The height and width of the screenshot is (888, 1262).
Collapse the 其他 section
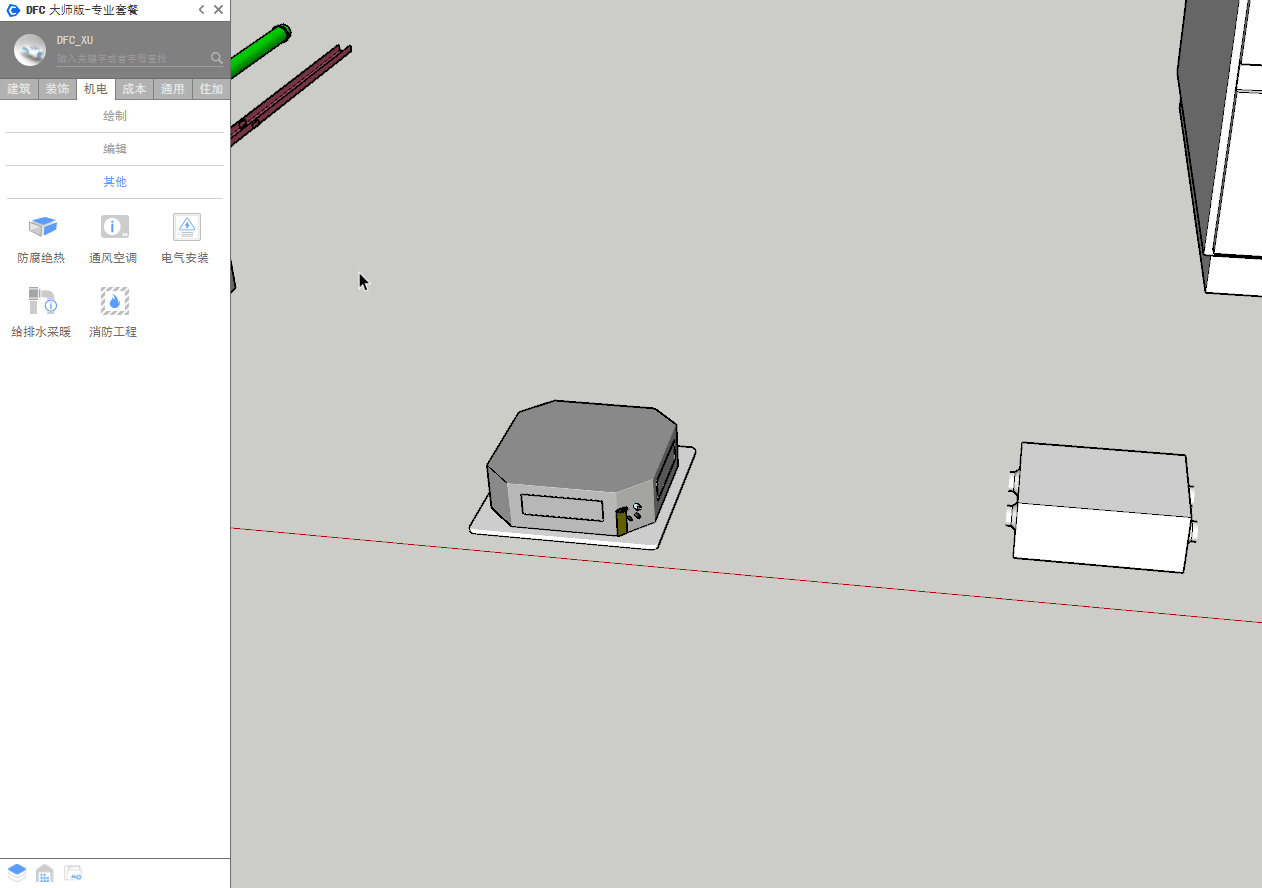click(115, 182)
